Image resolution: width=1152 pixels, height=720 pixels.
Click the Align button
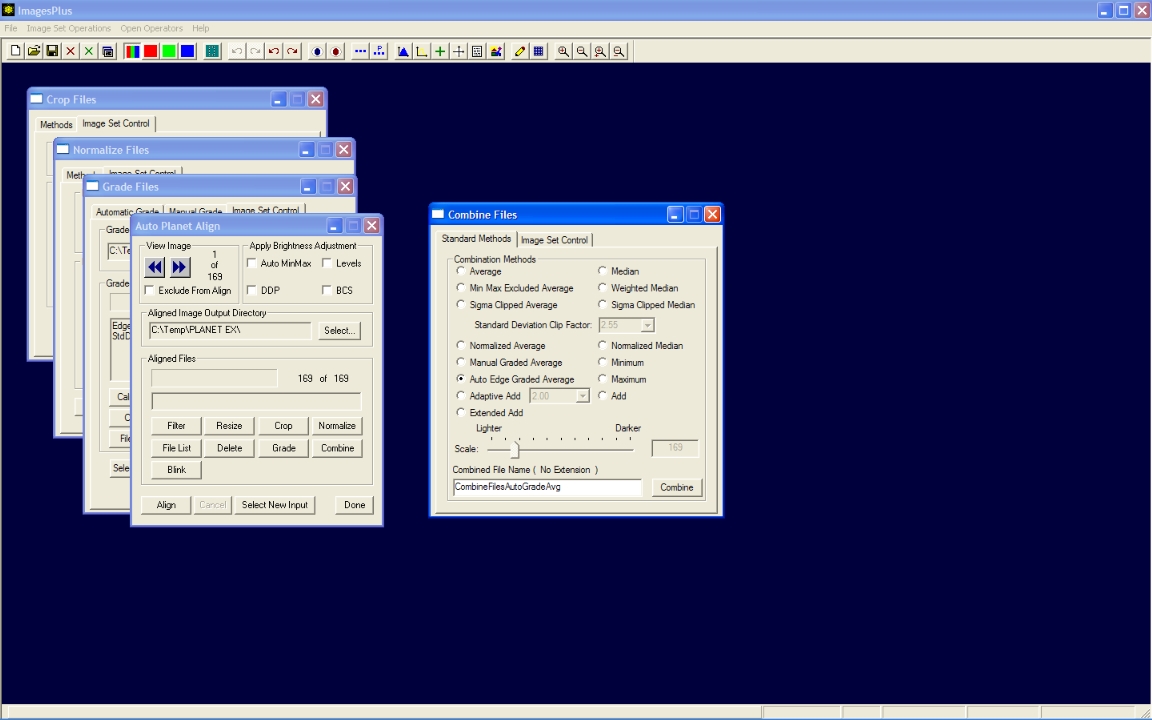tap(166, 505)
